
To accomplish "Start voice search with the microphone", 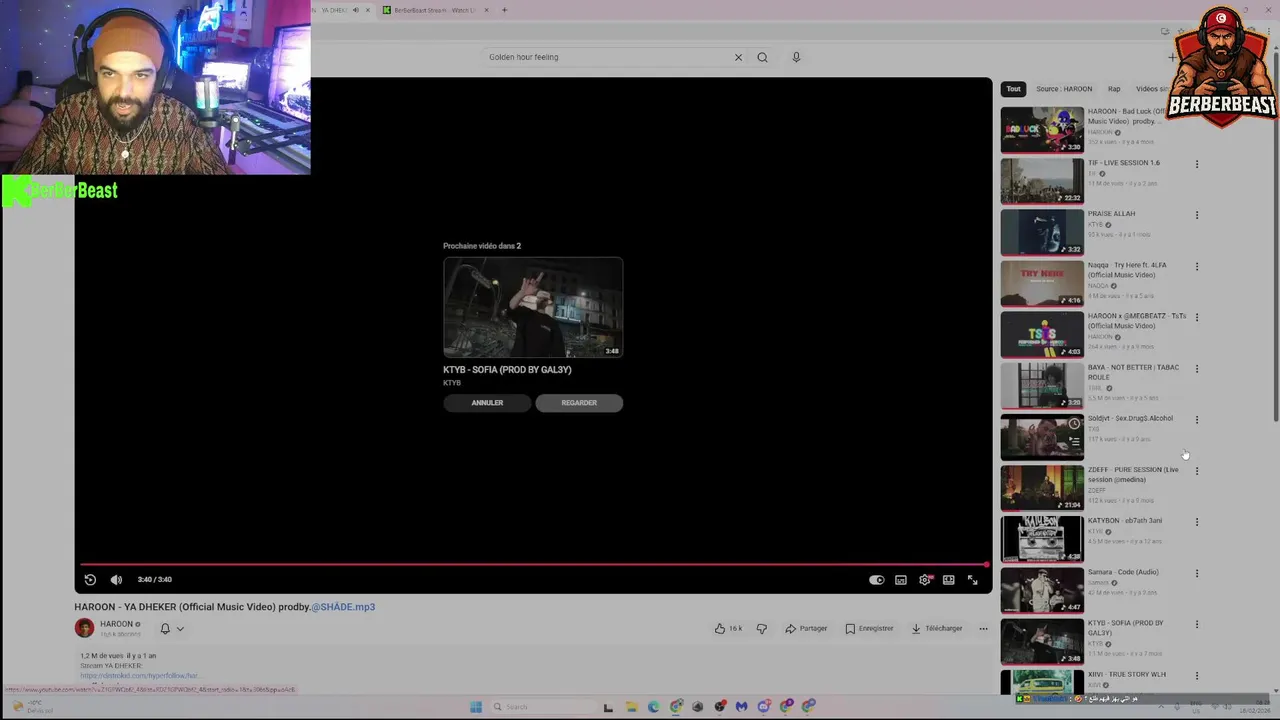I will [796, 57].
